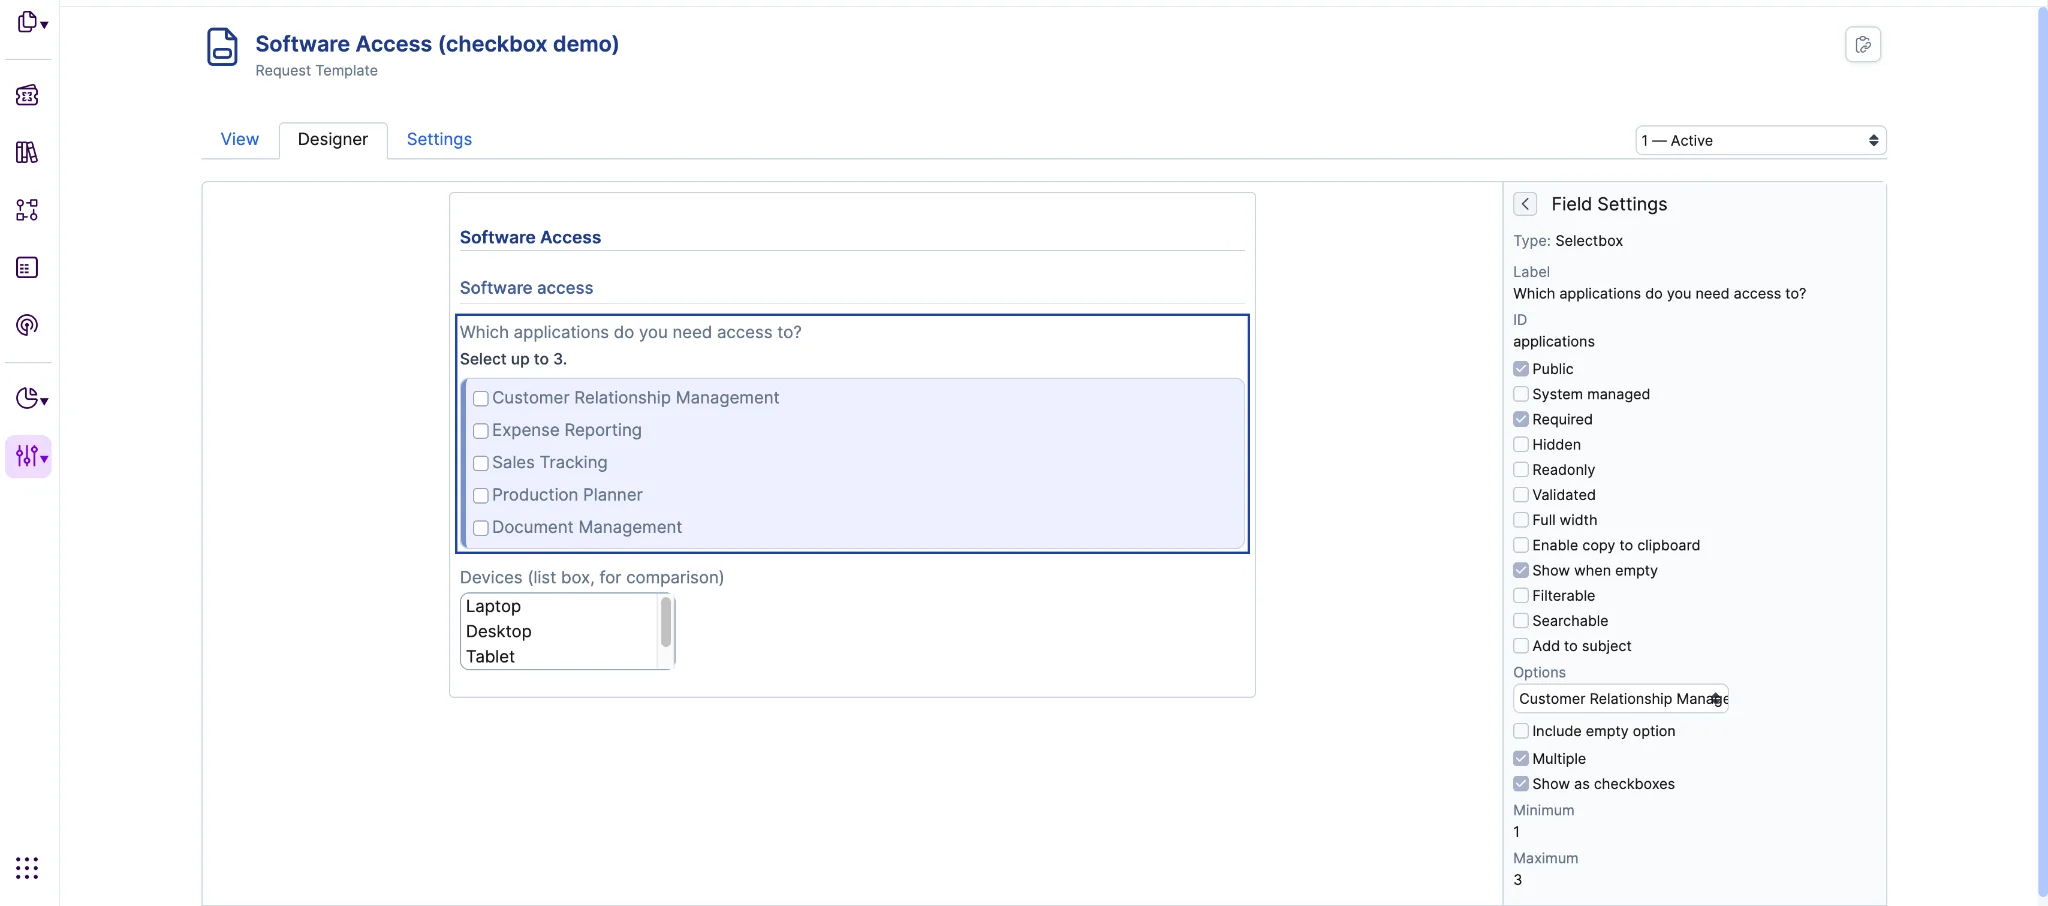The width and height of the screenshot is (2048, 906).
Task: Click the copy-edit icon button at top right
Action: tap(1863, 44)
